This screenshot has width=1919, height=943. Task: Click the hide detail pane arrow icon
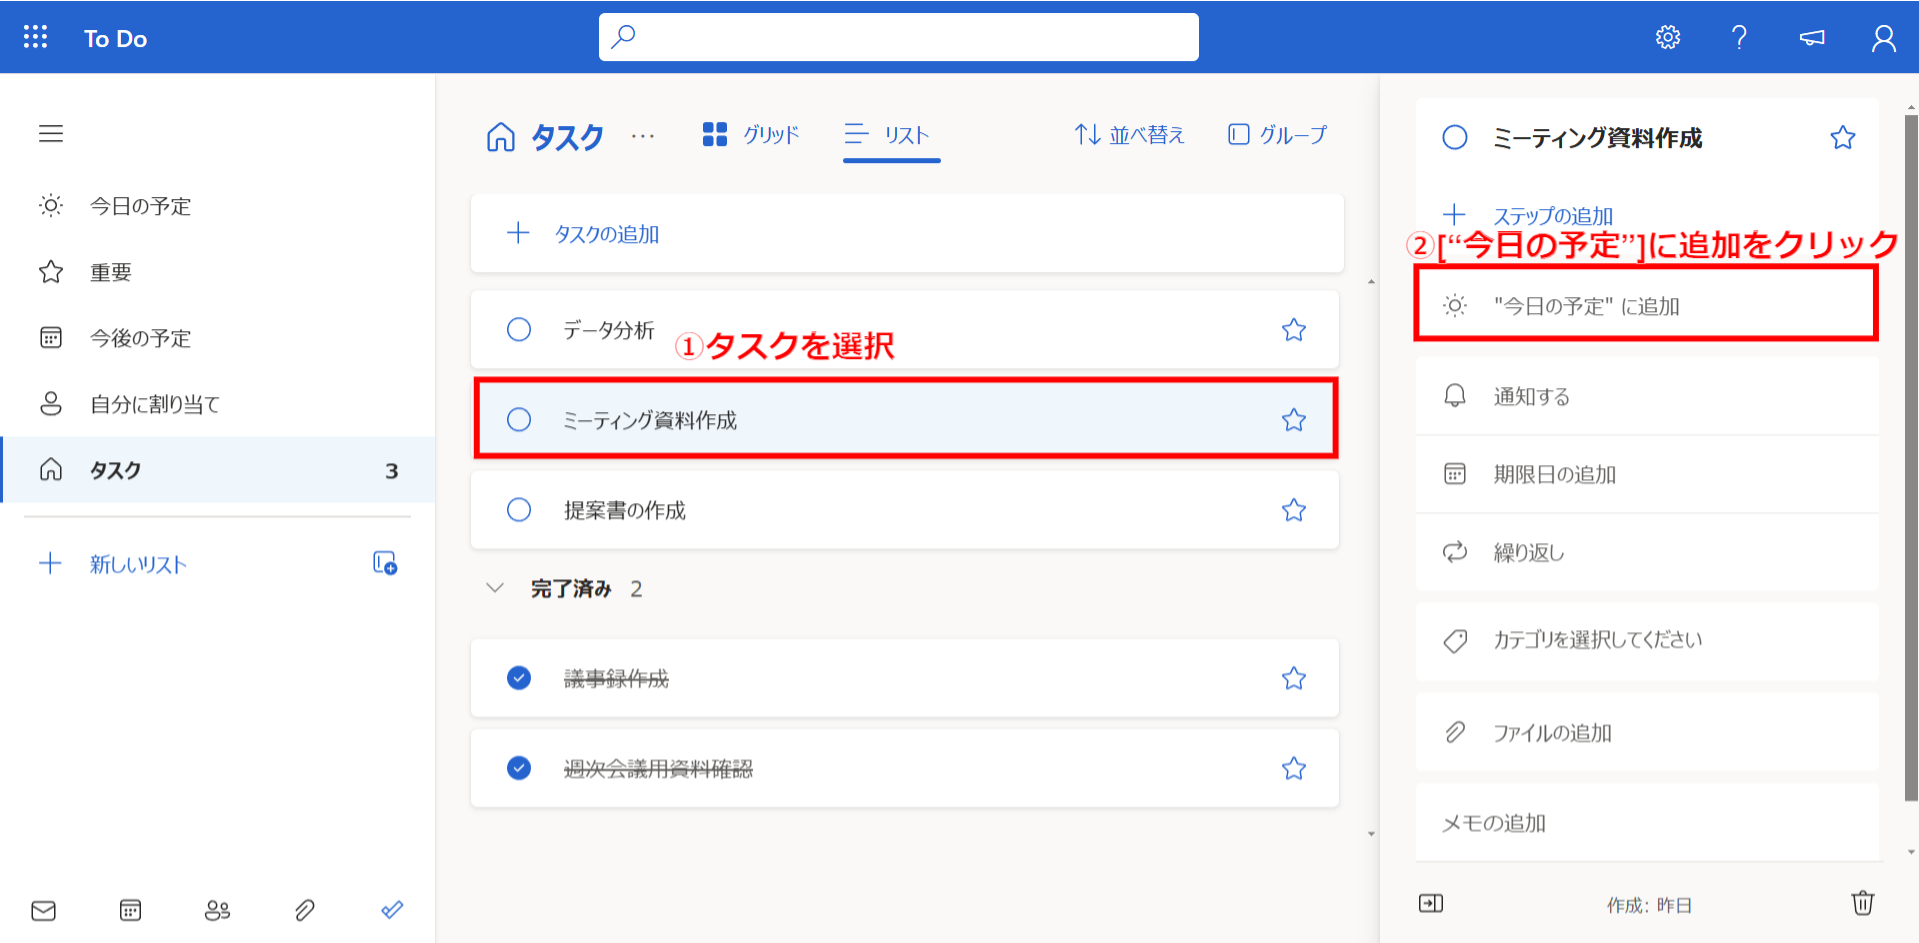1430,903
